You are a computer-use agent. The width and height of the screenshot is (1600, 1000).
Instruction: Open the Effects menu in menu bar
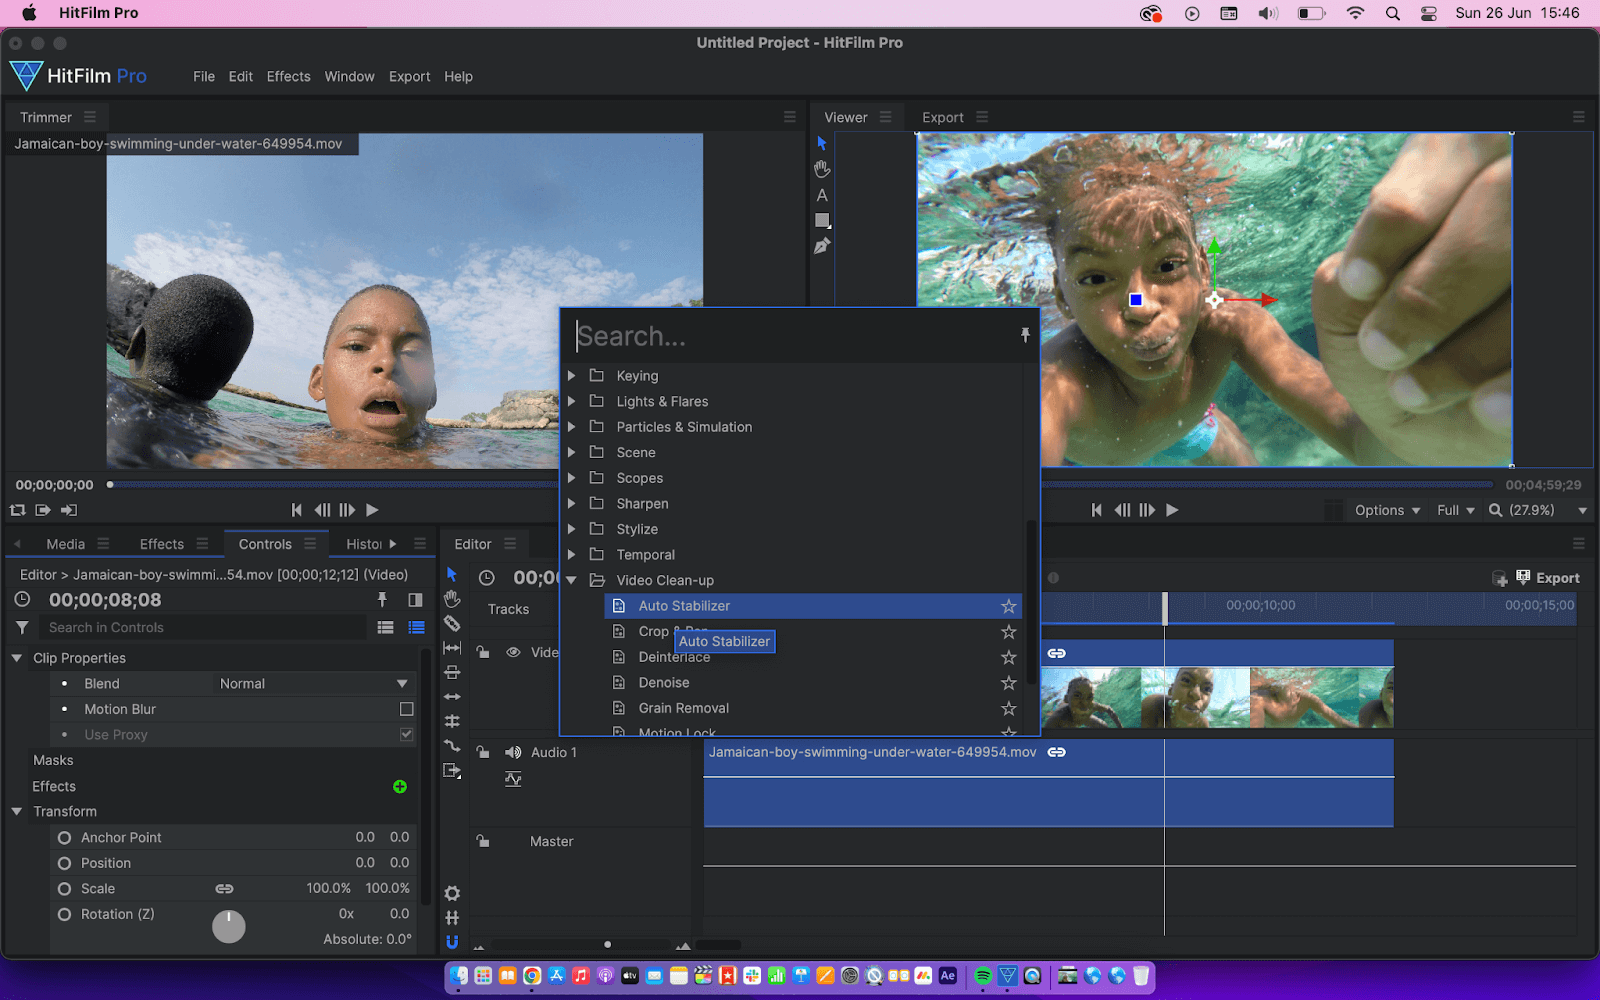click(288, 76)
